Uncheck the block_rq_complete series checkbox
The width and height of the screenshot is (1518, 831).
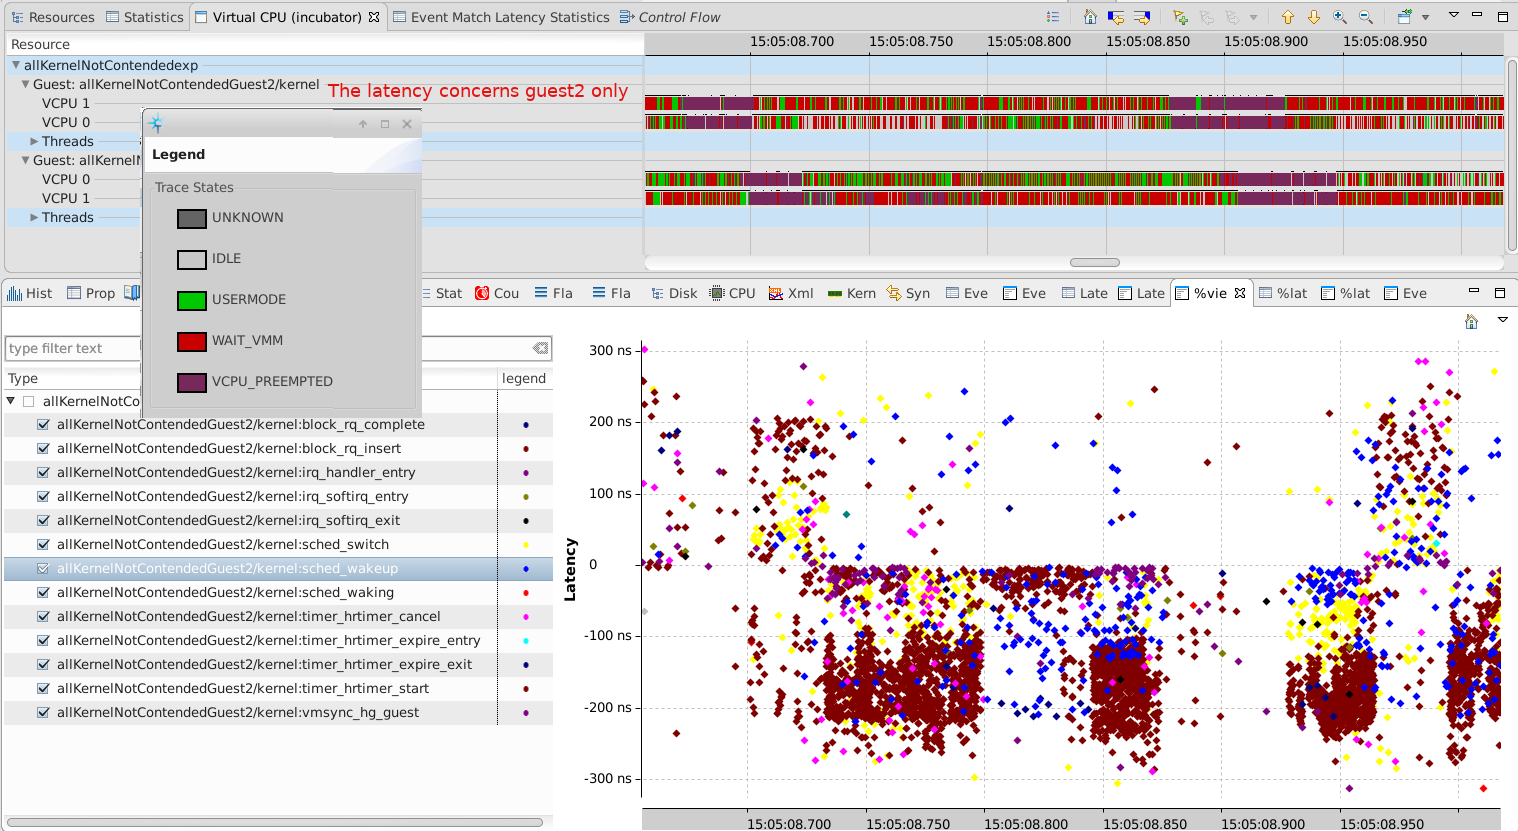(x=43, y=424)
